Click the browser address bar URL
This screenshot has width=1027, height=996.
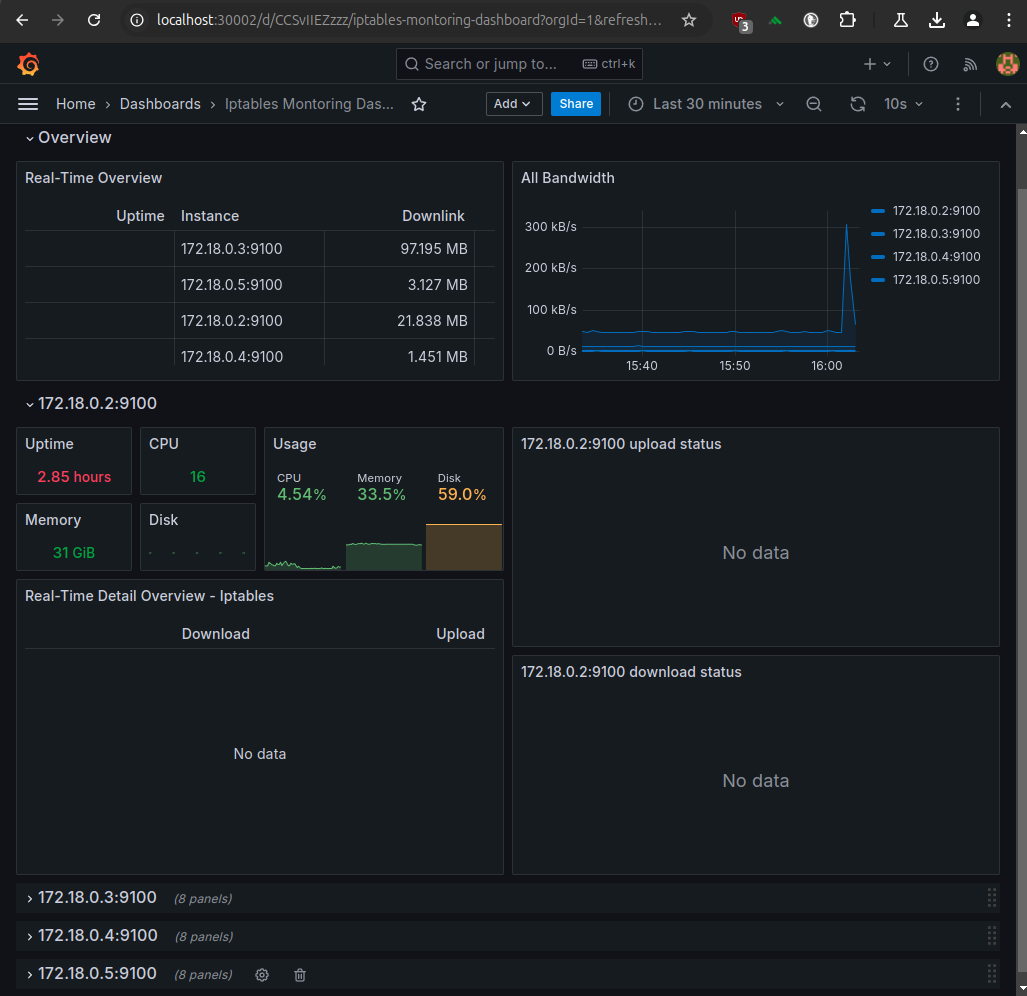coord(409,20)
